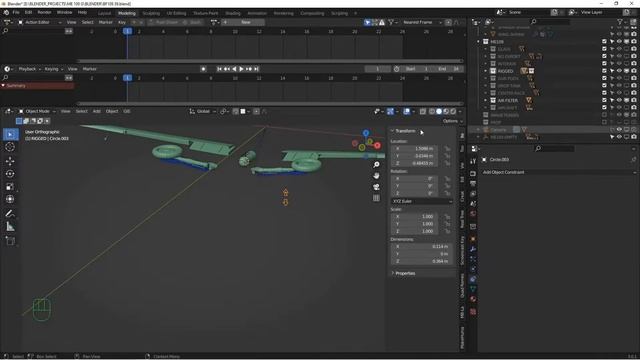
Task: Toggle exclude checkbox for ME109 collection
Action: (x=604, y=42)
